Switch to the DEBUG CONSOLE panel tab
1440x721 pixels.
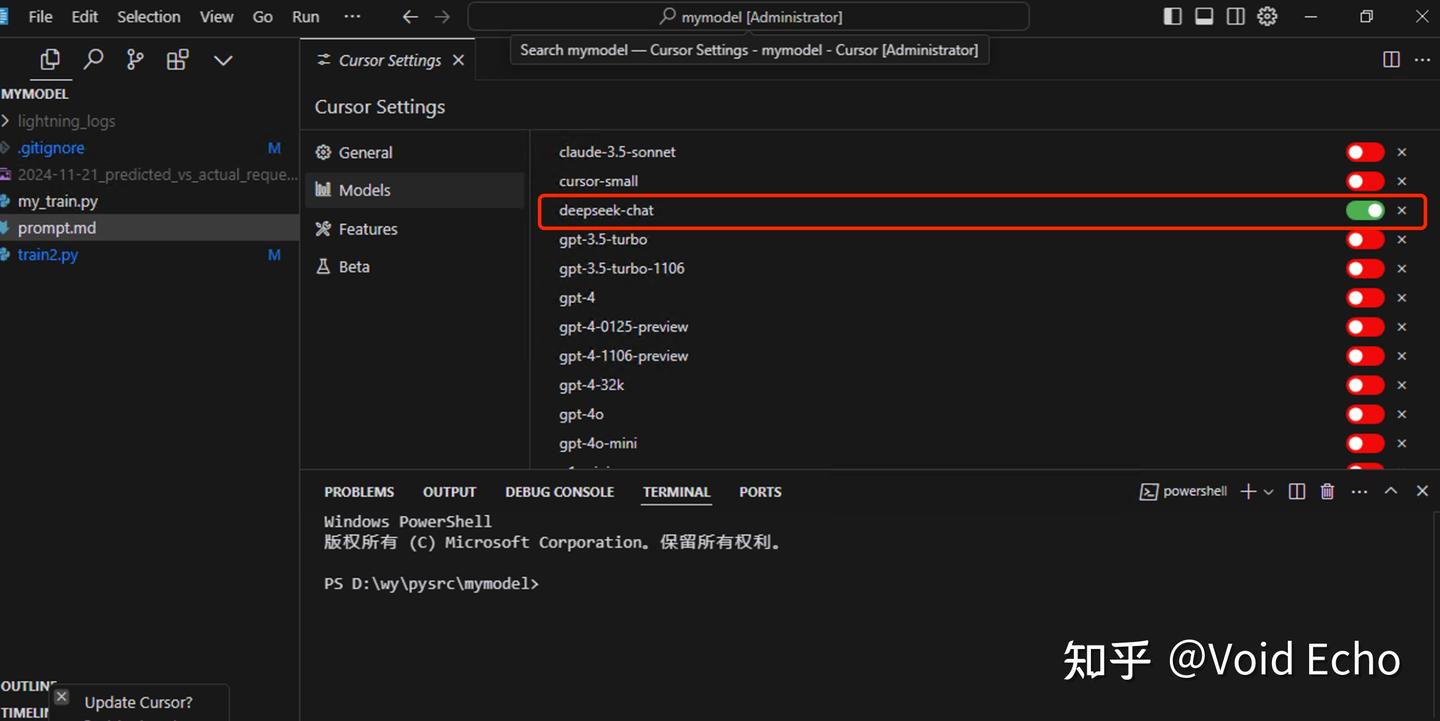tap(559, 492)
